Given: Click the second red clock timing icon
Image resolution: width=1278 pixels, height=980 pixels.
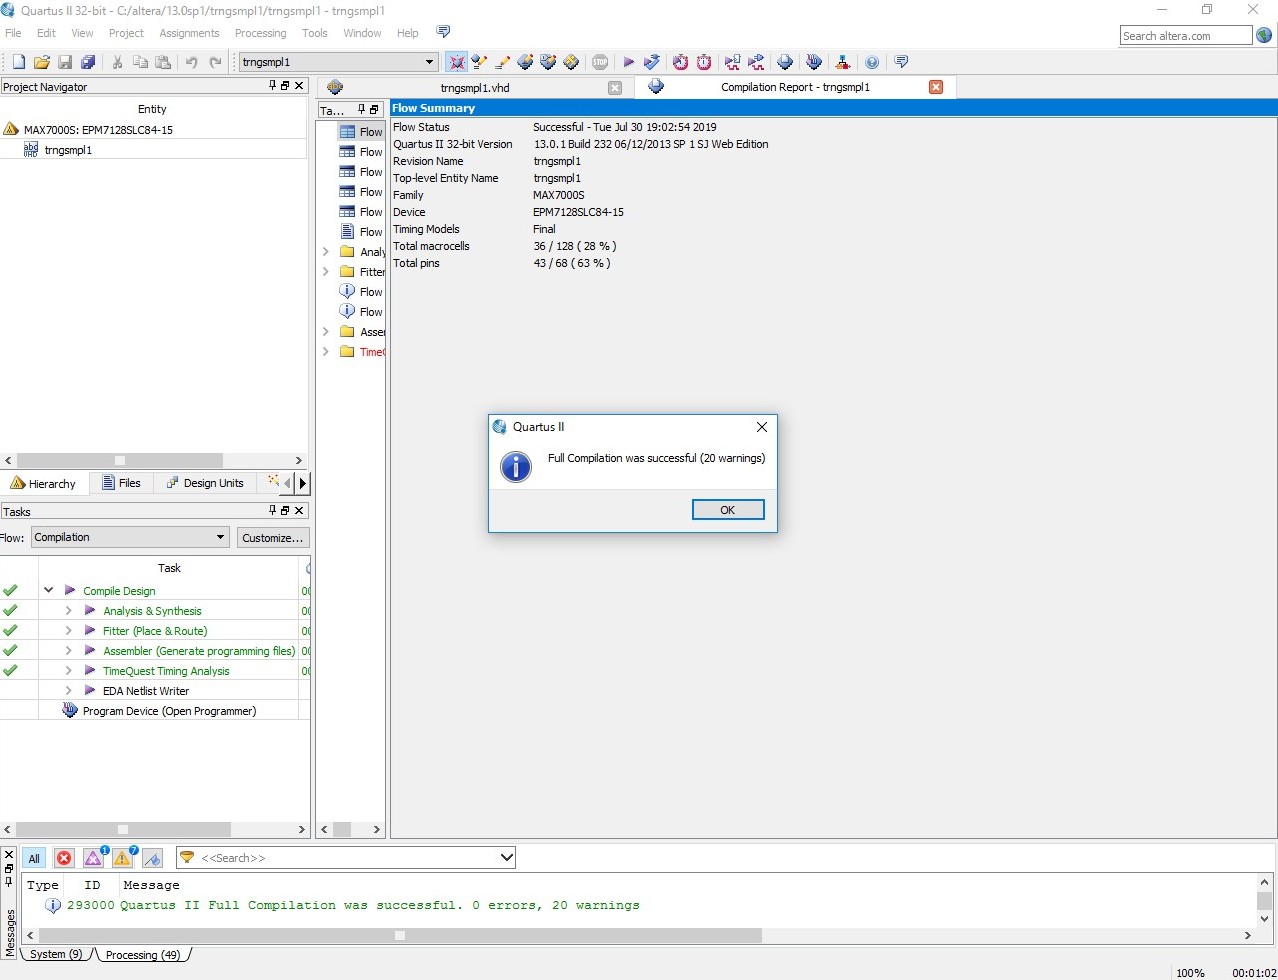Looking at the screenshot, I should coord(704,62).
